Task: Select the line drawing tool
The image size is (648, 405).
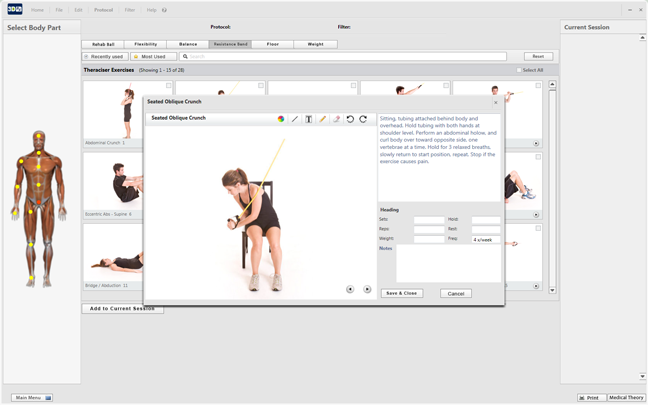Action: point(295,119)
